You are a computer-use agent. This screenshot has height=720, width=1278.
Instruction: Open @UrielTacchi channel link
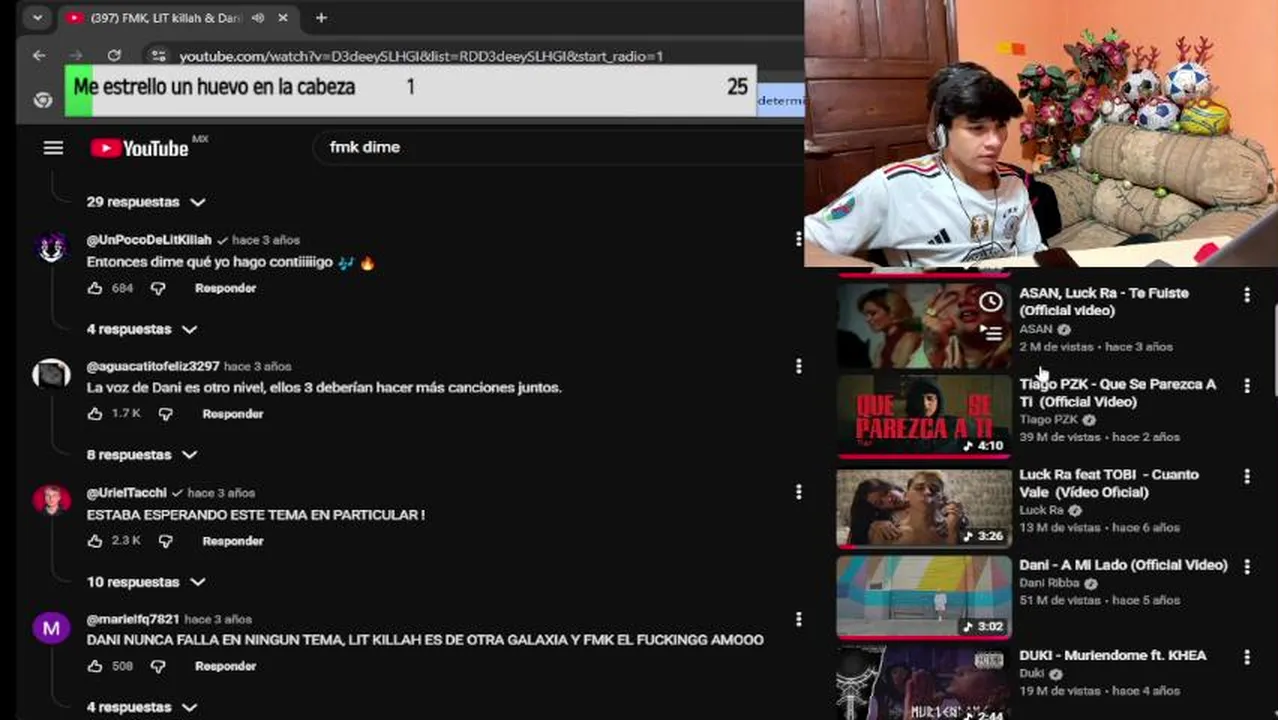(127, 493)
